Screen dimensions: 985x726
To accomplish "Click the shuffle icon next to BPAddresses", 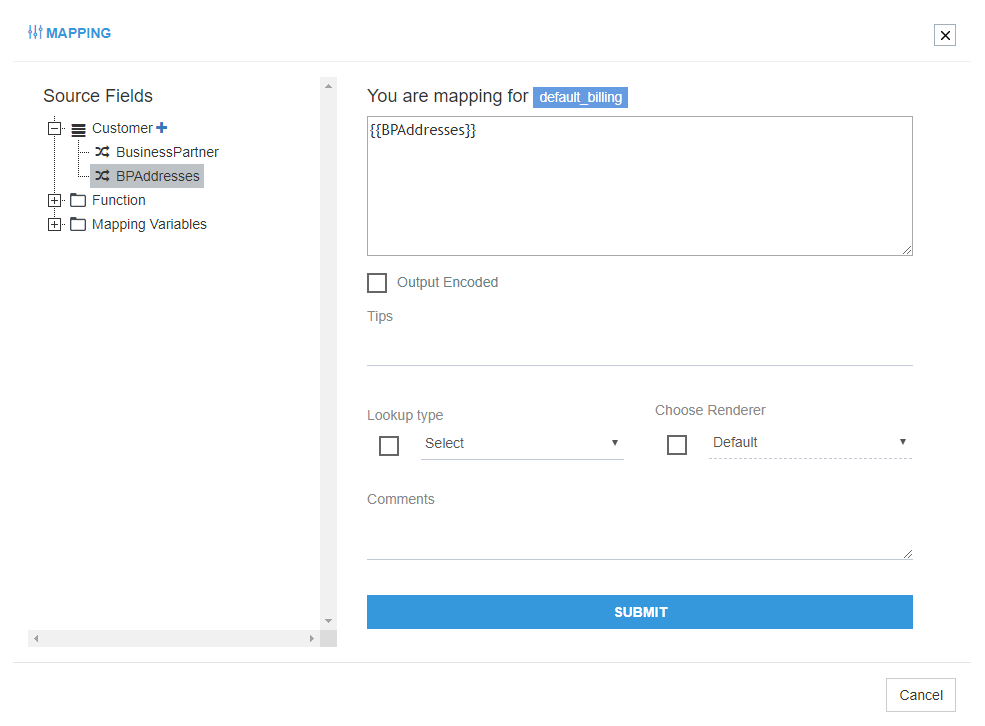I will coord(102,176).
